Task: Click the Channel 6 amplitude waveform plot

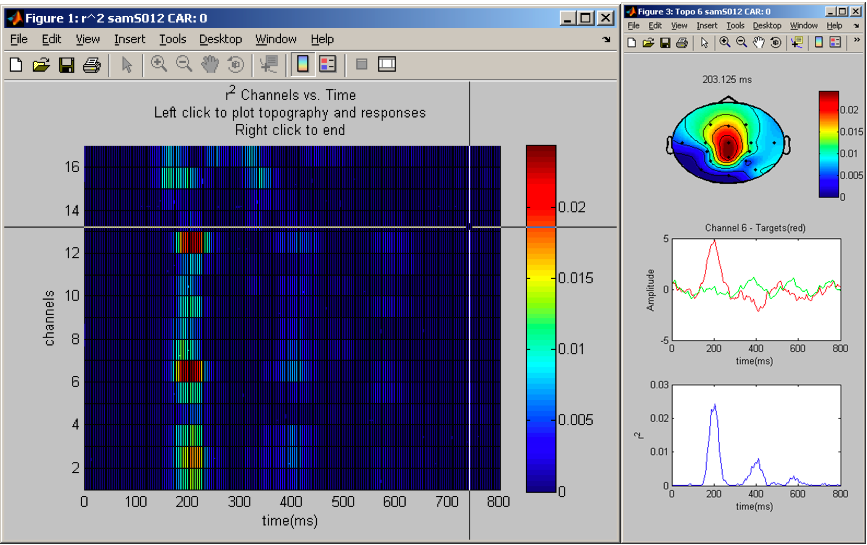Action: [x=756, y=290]
